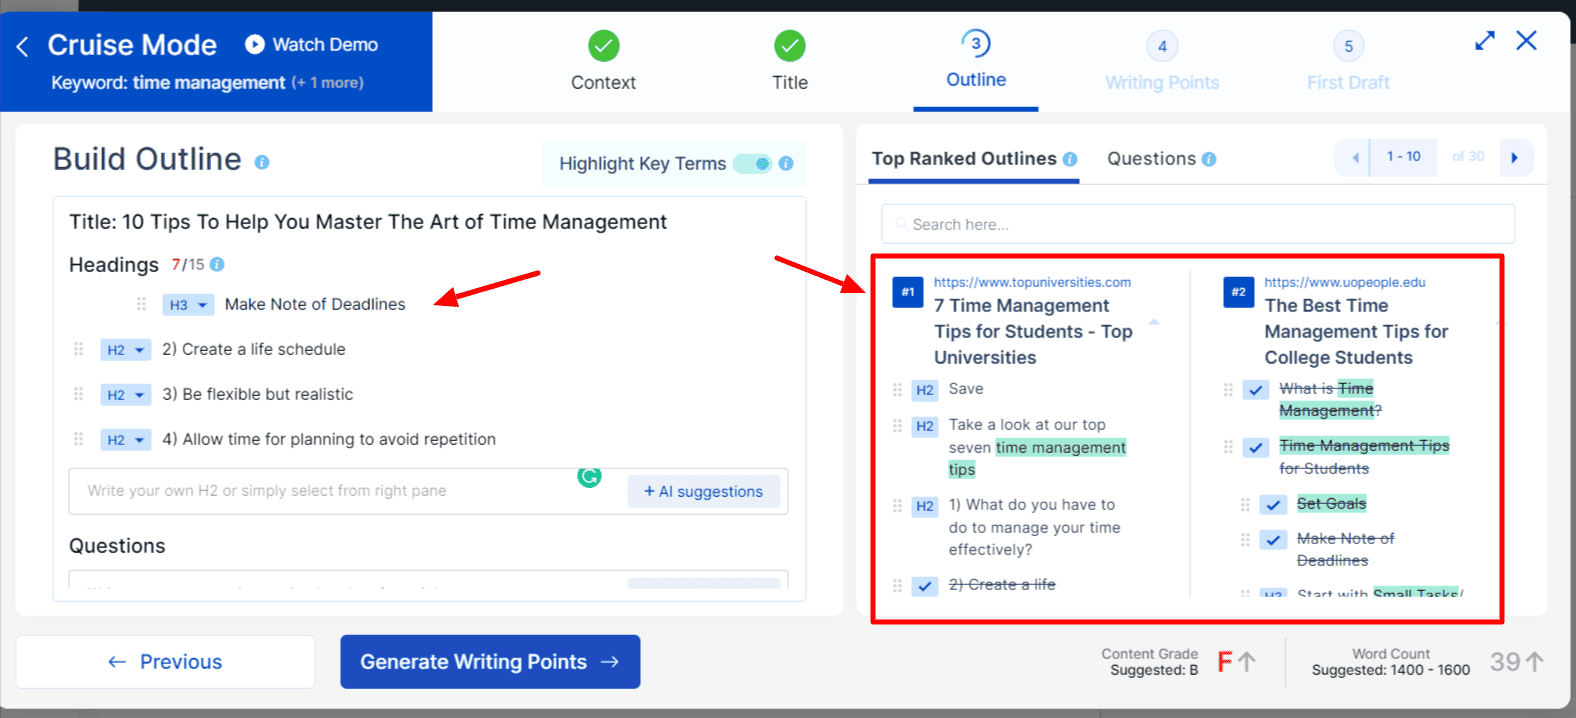This screenshot has height=718, width=1576.
Task: Click the Generate Writing Points button
Action: pos(490,662)
